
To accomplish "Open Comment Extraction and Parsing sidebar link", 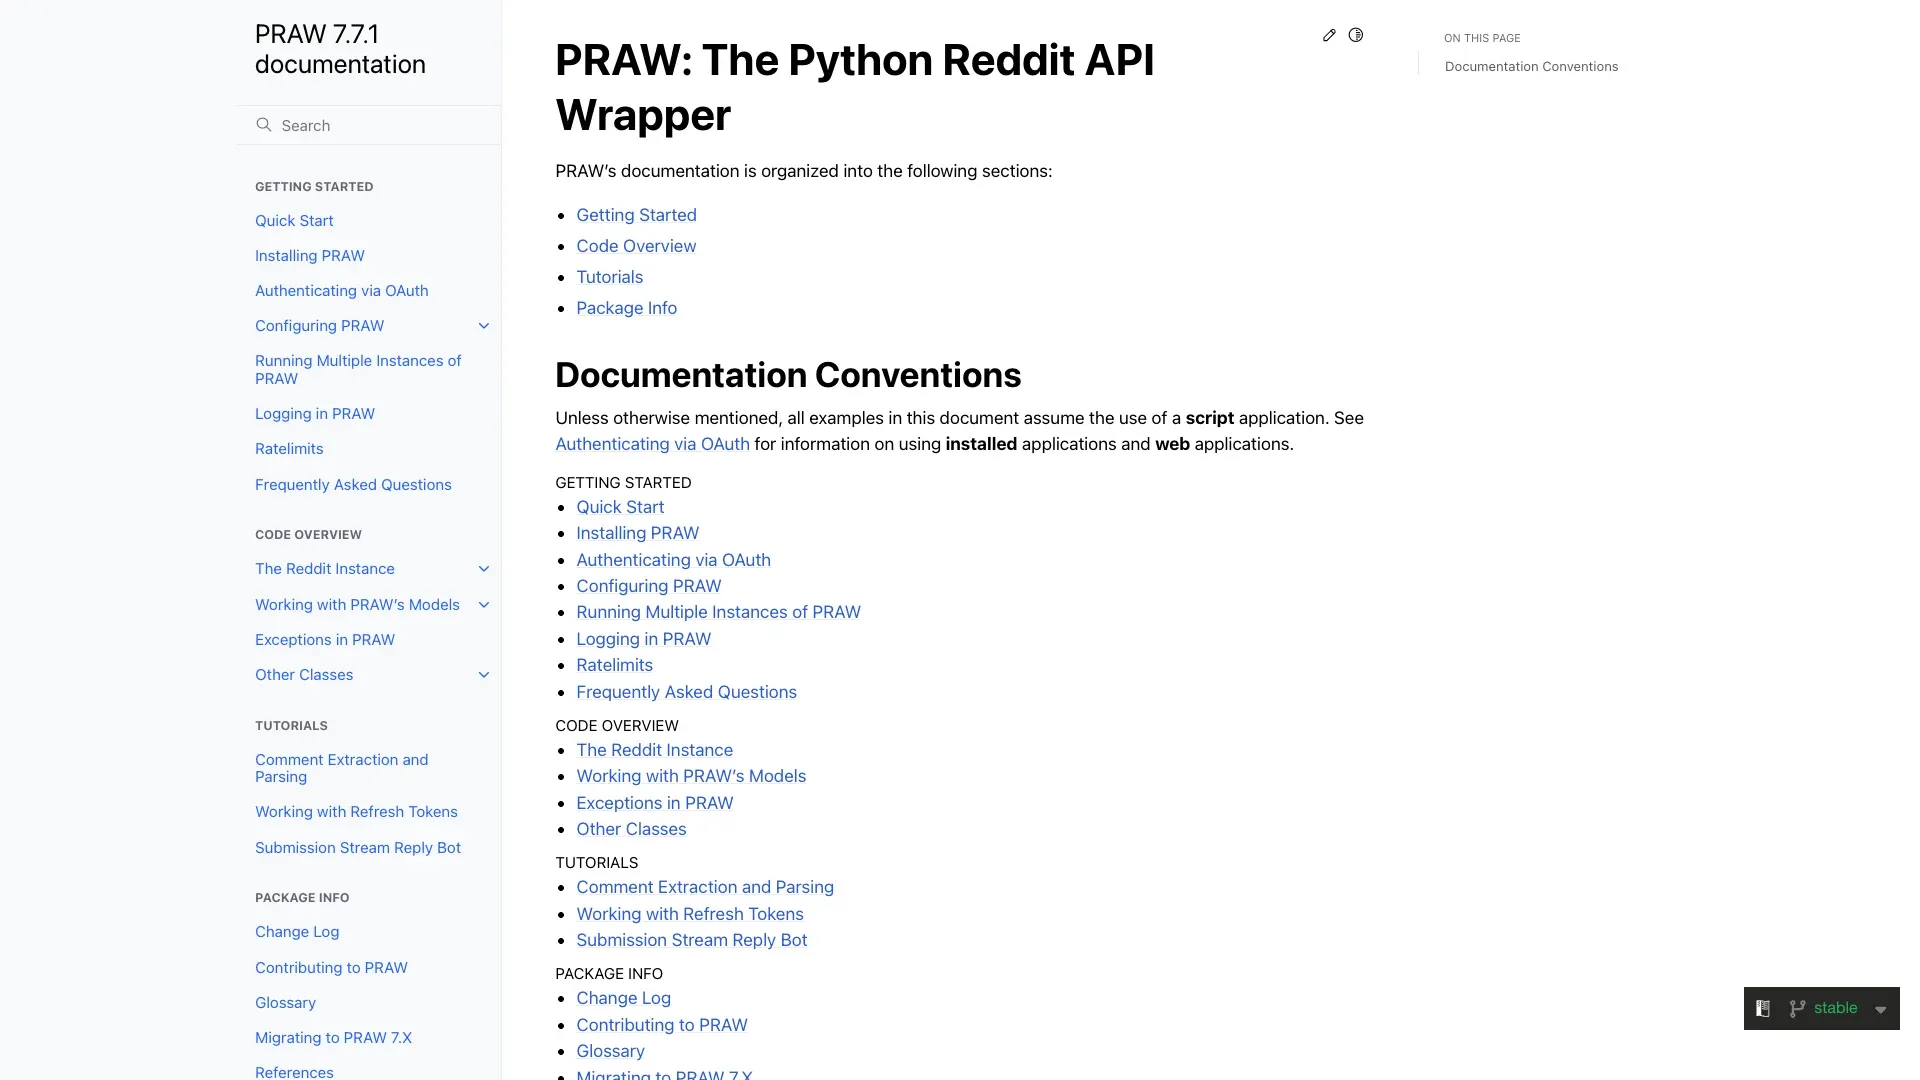I will tap(341, 768).
